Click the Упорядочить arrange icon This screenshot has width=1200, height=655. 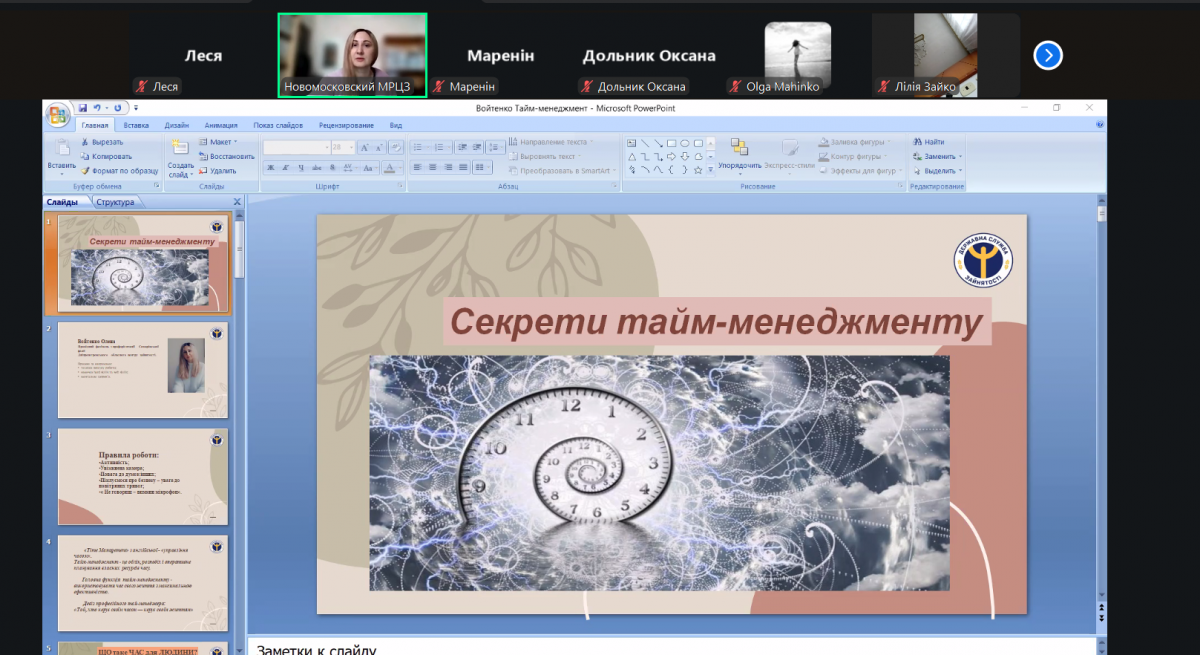point(739,148)
